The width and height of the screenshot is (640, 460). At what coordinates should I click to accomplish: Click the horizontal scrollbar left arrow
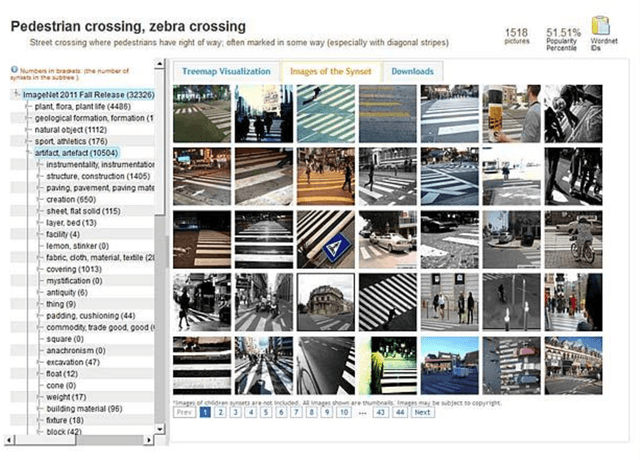point(9,440)
